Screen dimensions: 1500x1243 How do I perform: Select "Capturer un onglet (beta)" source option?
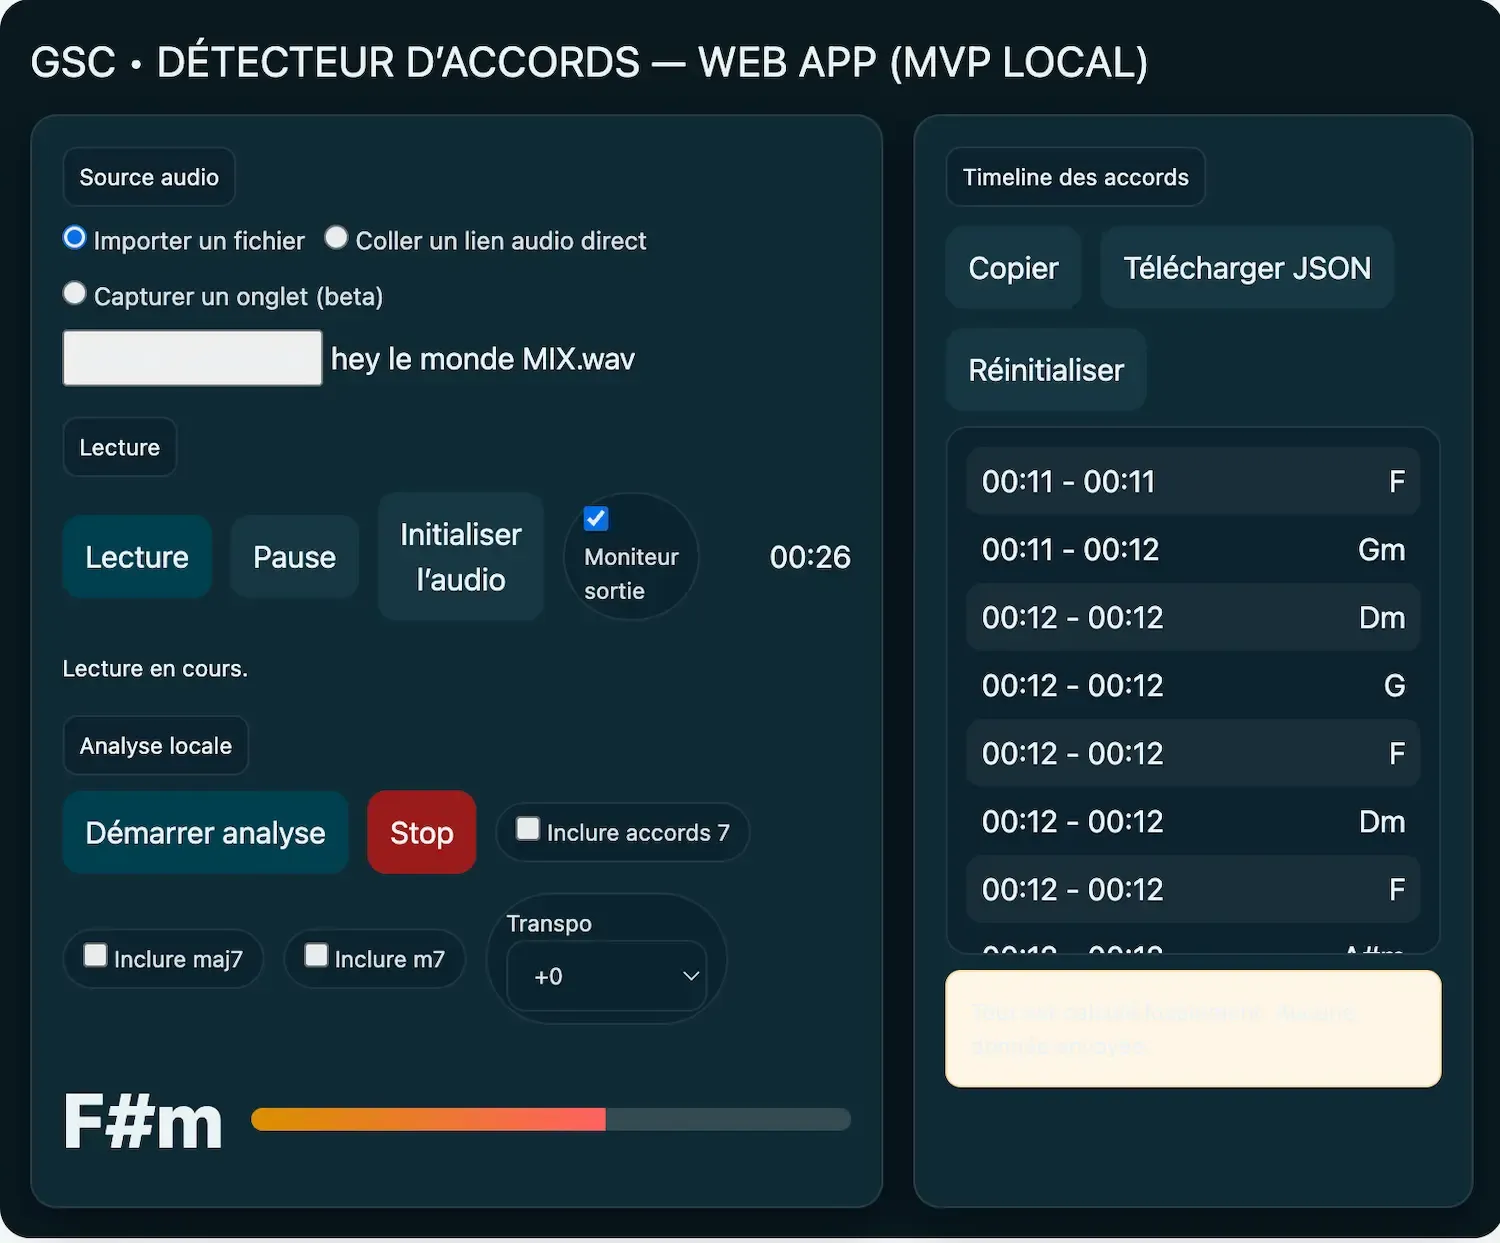click(x=74, y=293)
